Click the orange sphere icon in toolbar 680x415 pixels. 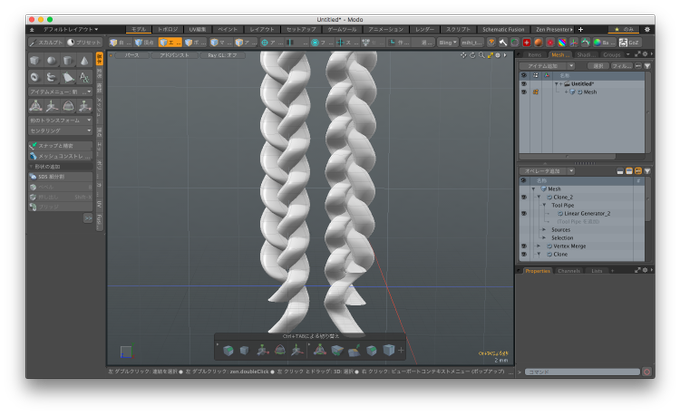click(x=538, y=42)
